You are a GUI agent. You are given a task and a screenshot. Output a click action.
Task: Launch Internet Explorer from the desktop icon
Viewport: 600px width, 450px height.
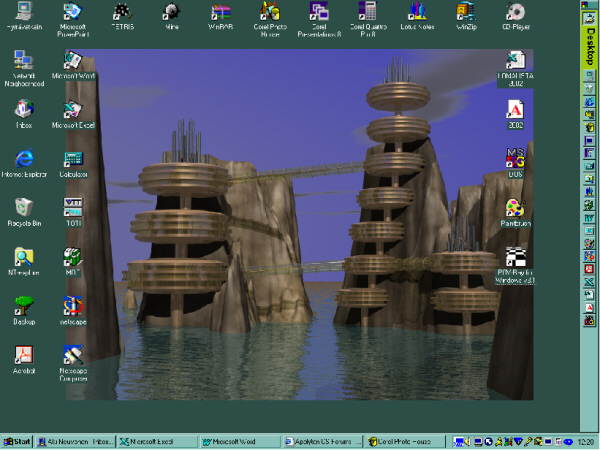coord(24,163)
